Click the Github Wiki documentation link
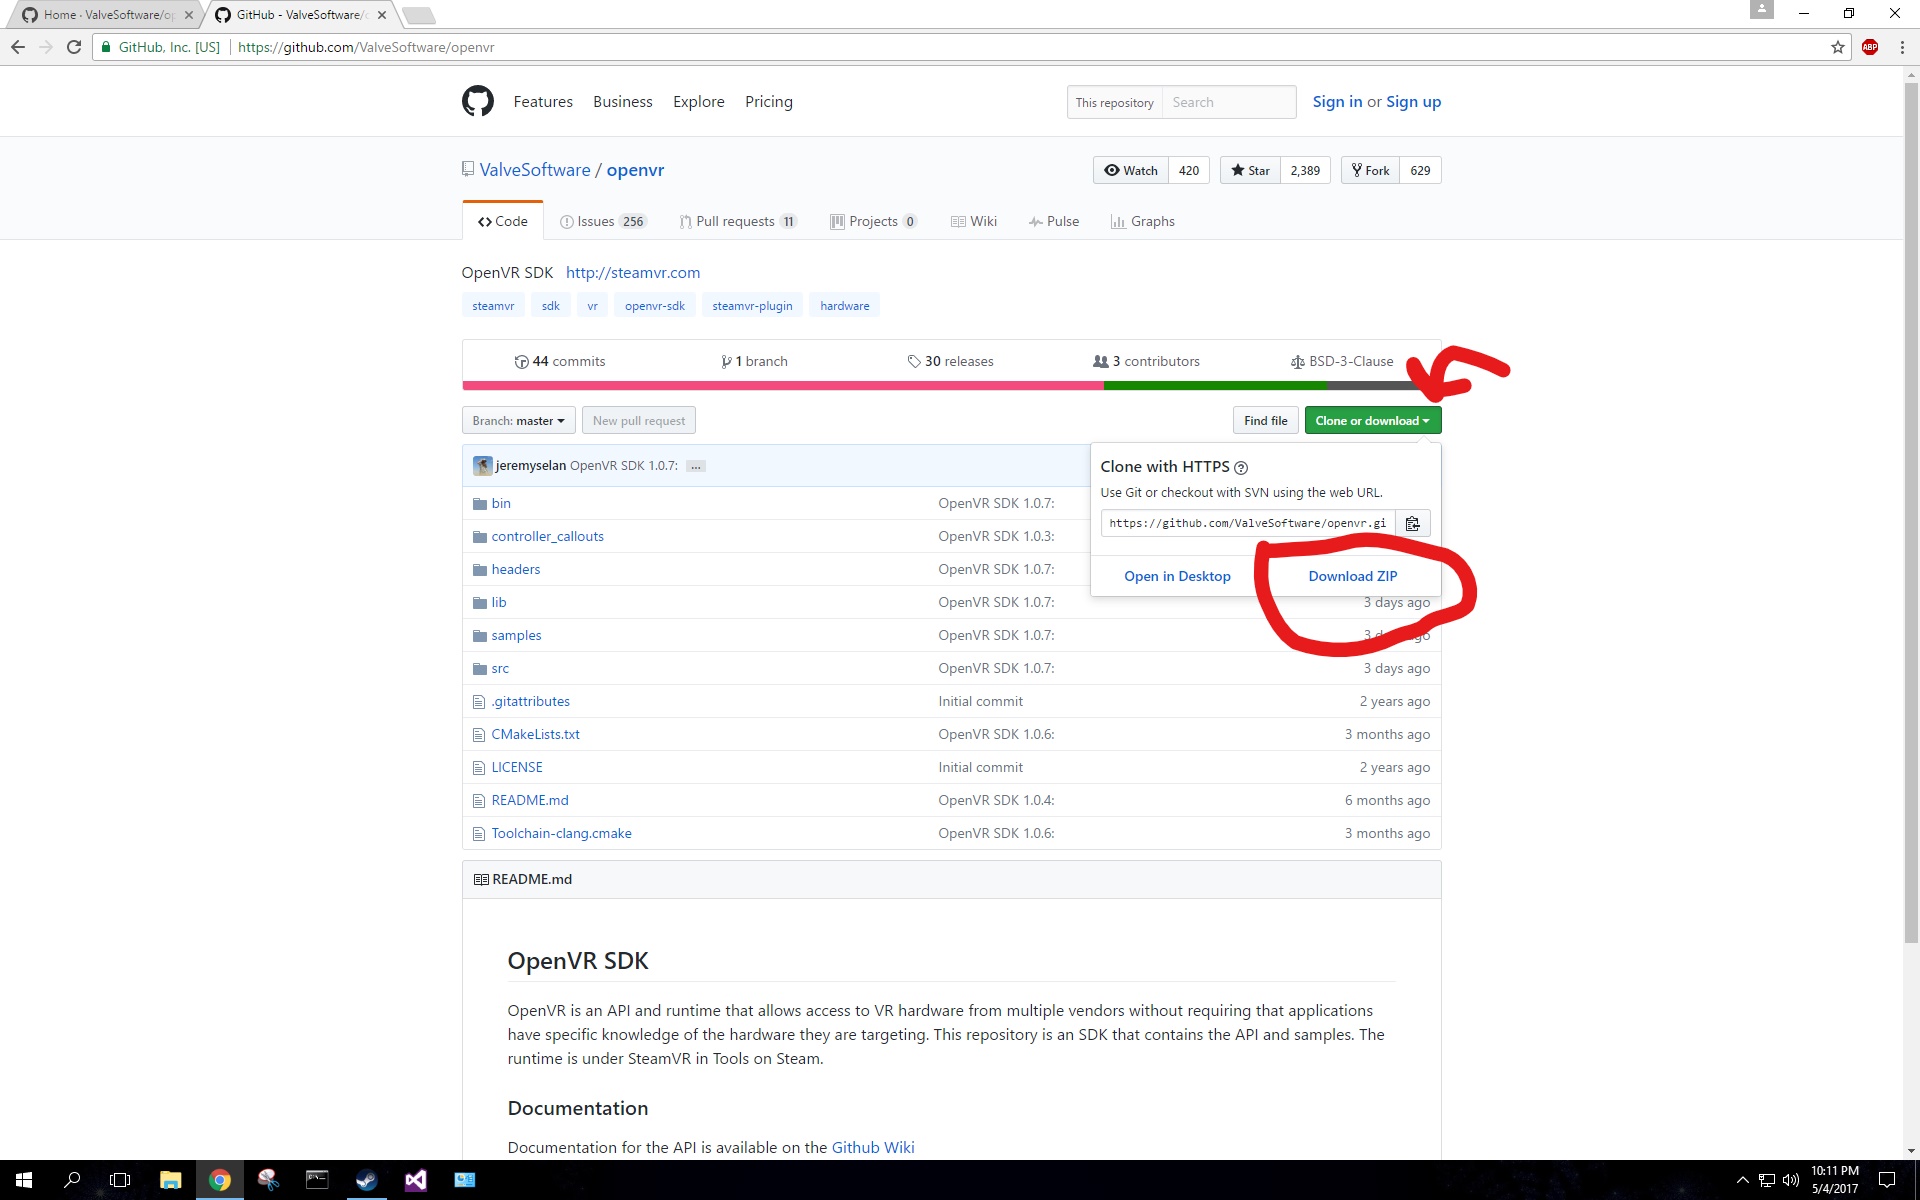Image resolution: width=1920 pixels, height=1200 pixels. point(873,1147)
